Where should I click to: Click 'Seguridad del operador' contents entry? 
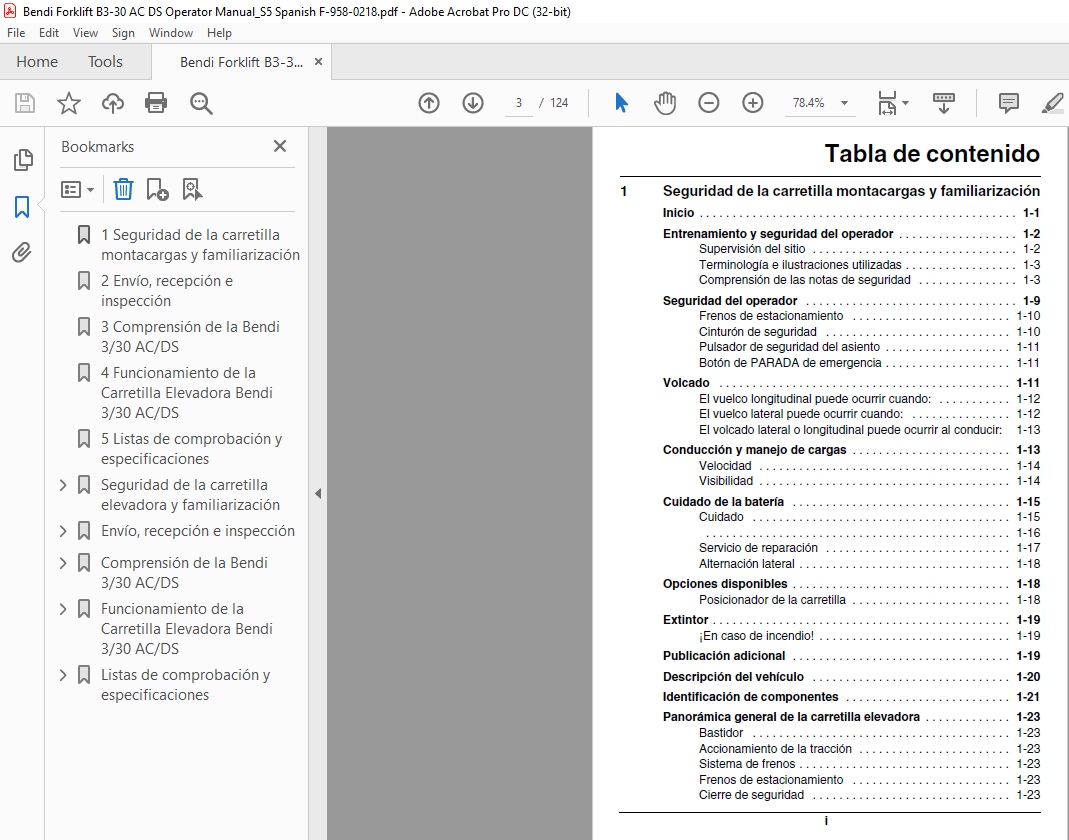click(x=729, y=301)
